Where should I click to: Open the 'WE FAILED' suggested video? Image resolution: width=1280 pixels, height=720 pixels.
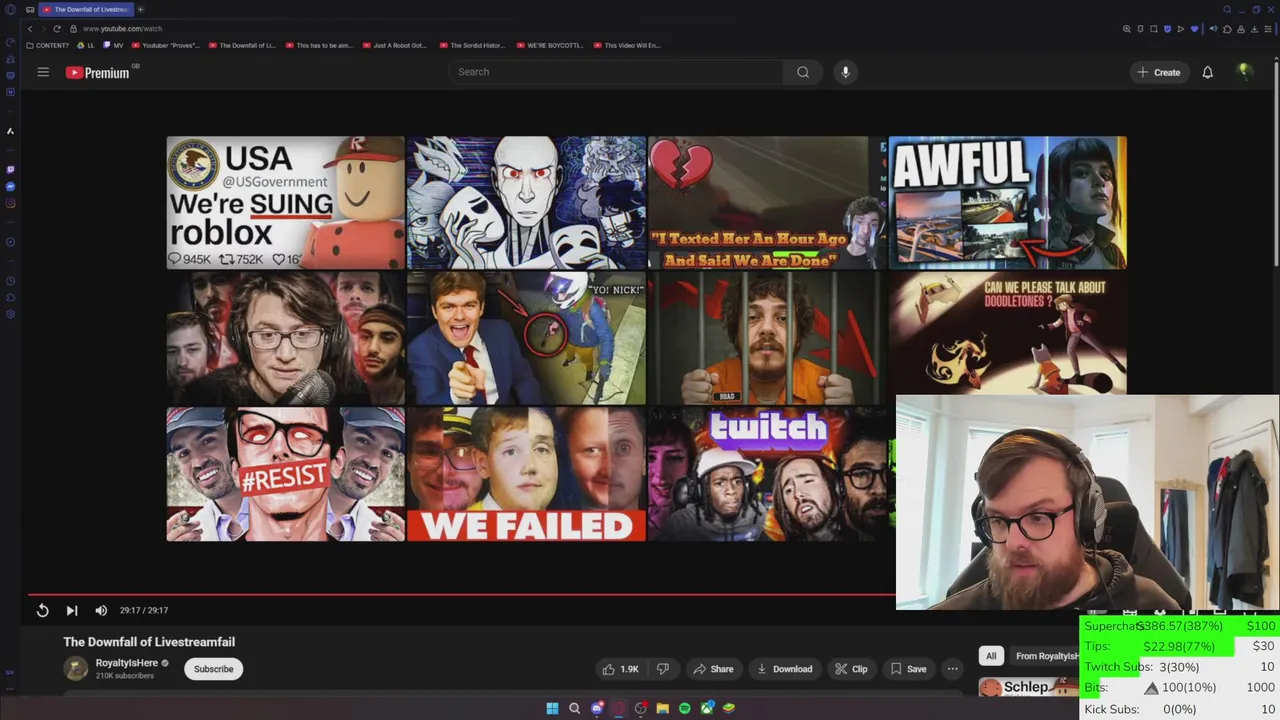coord(526,474)
